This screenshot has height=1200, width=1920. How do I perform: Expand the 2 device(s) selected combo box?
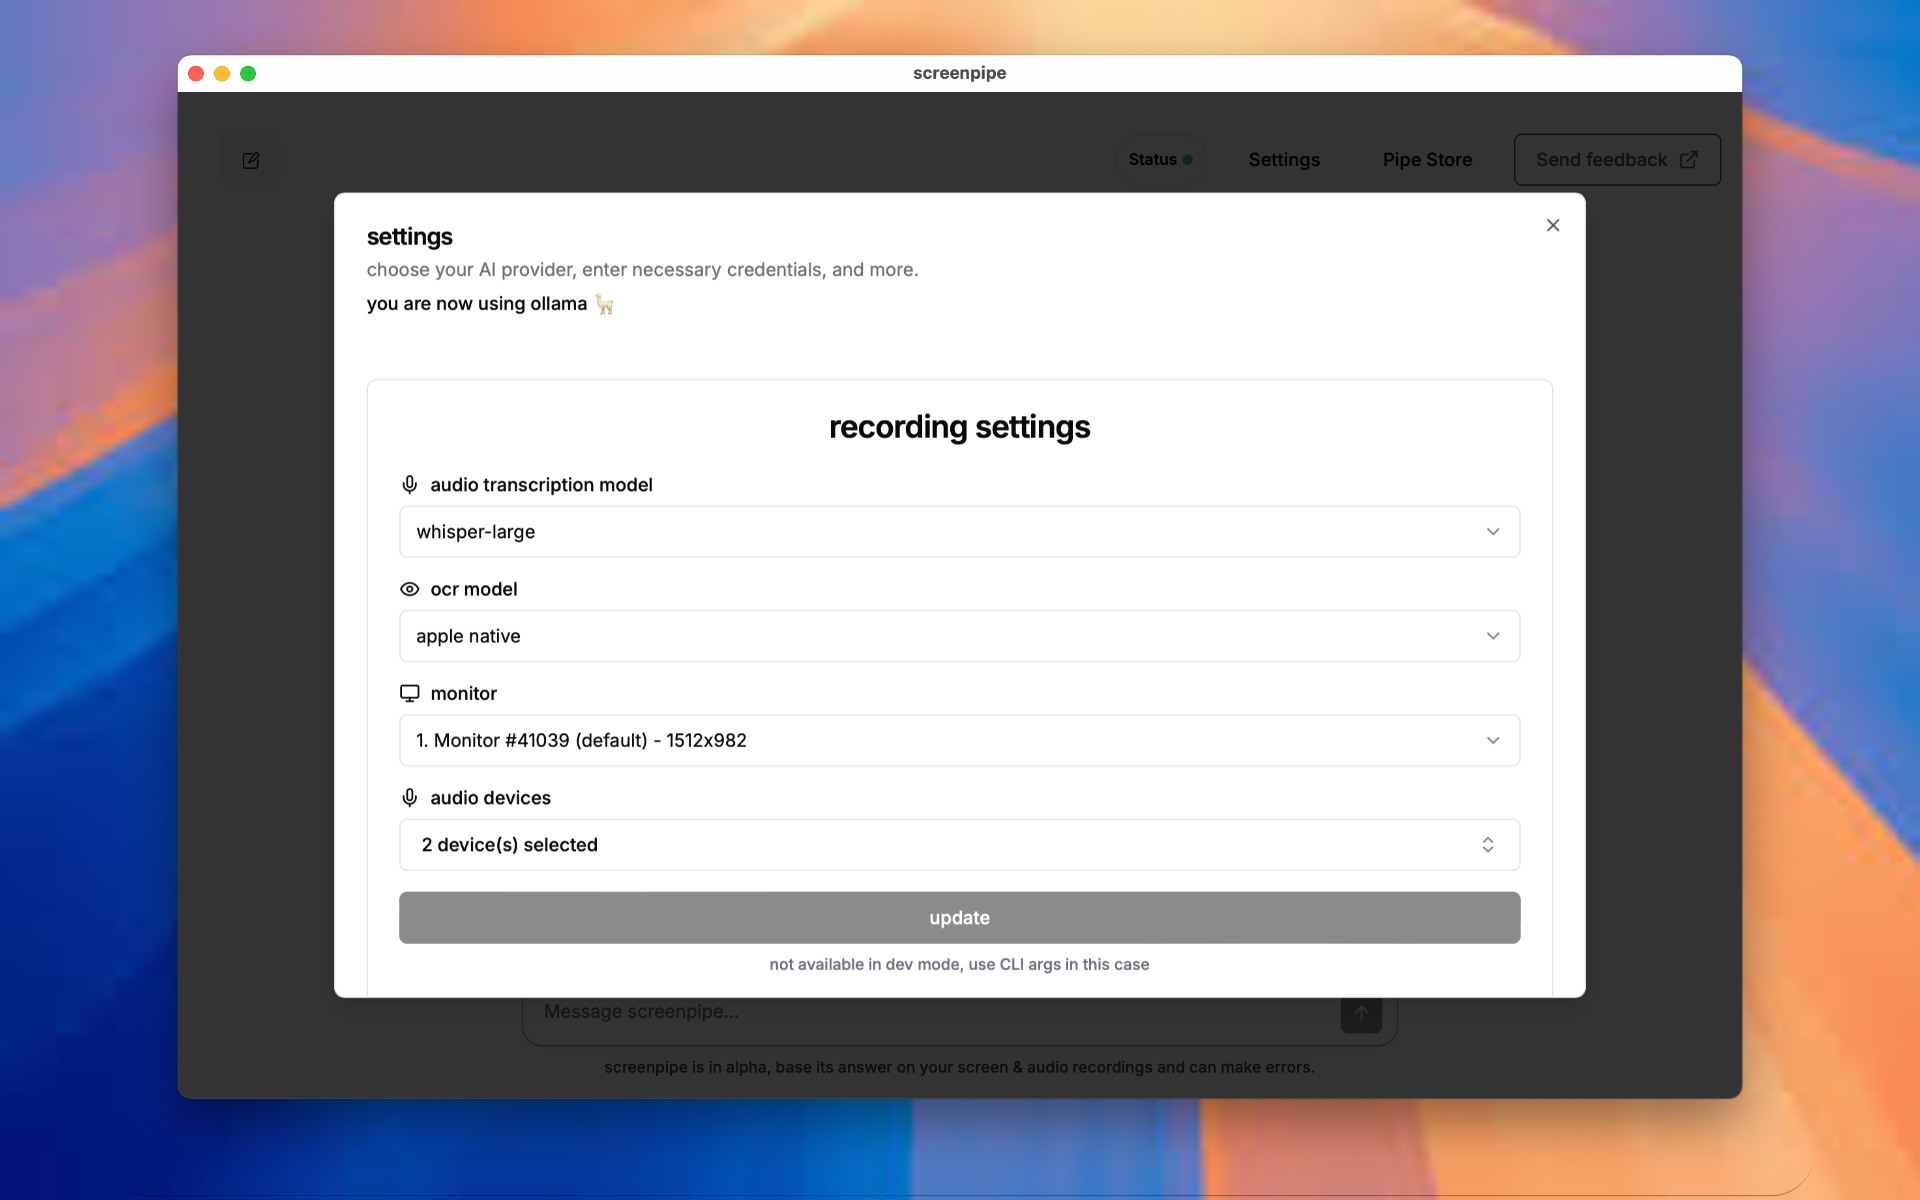959,845
